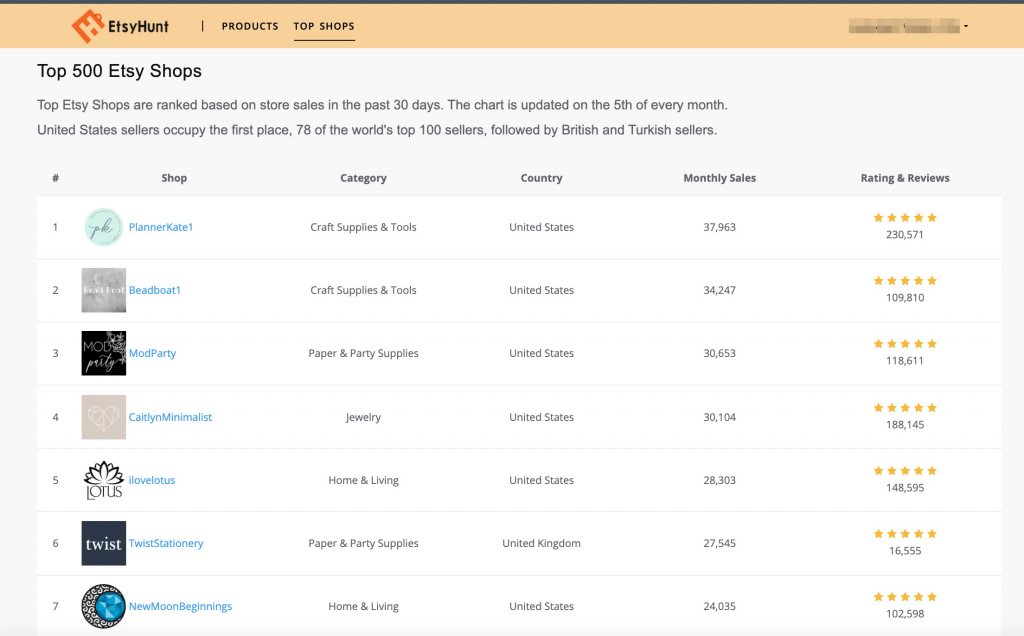Screen dimensions: 1024x636
Task: Click the Top 500 Etsy Shops heading
Action: pyautogui.click(x=120, y=71)
